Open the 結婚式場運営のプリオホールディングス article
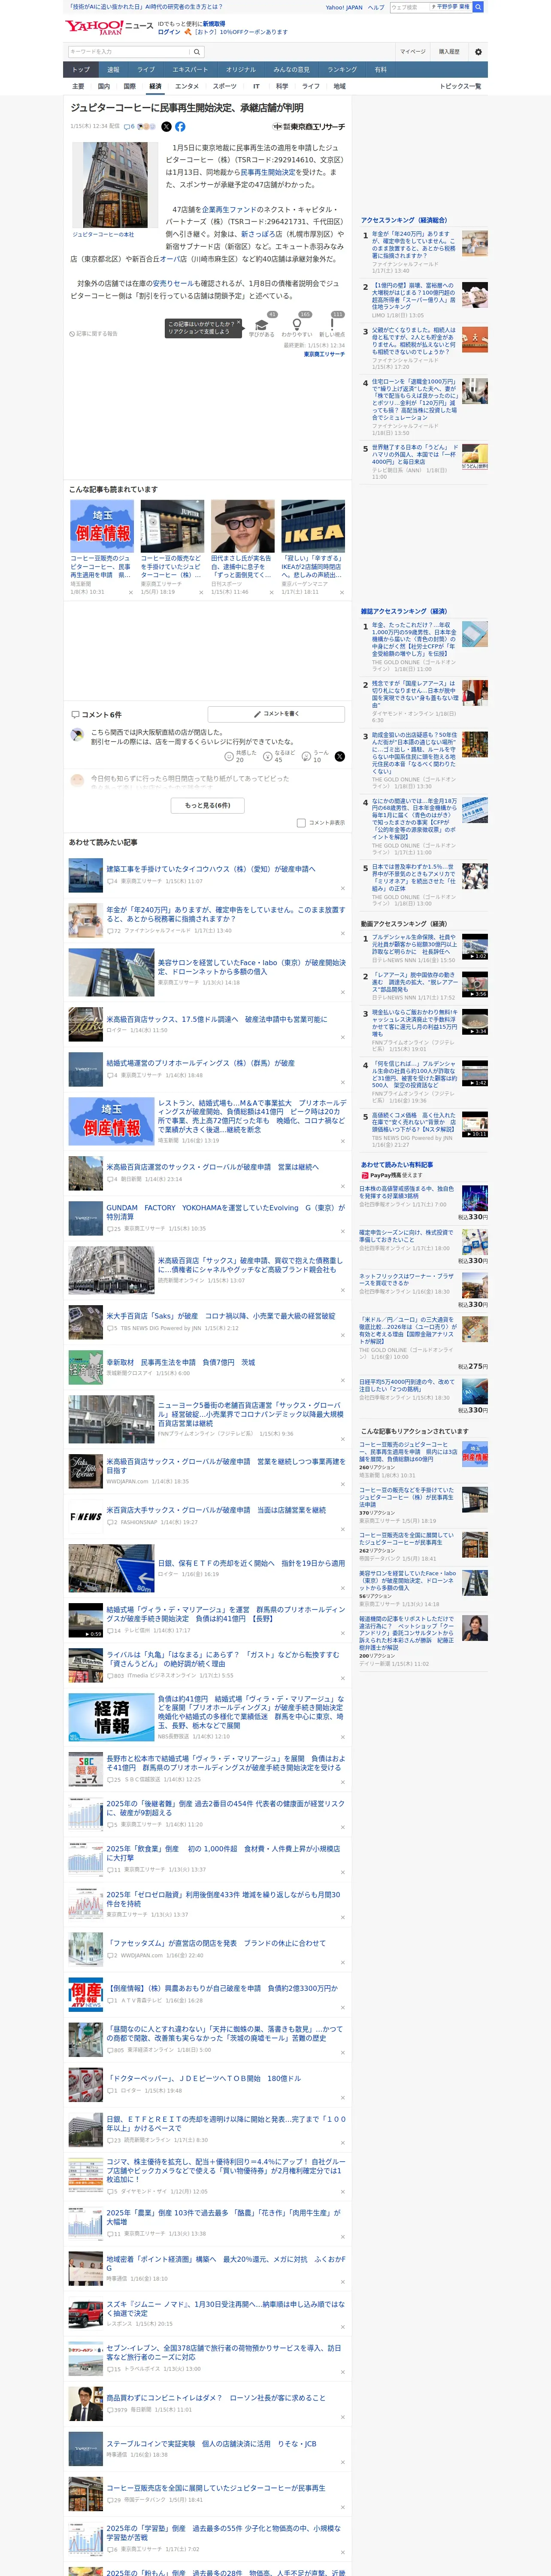551x2576 pixels. (x=200, y=1063)
